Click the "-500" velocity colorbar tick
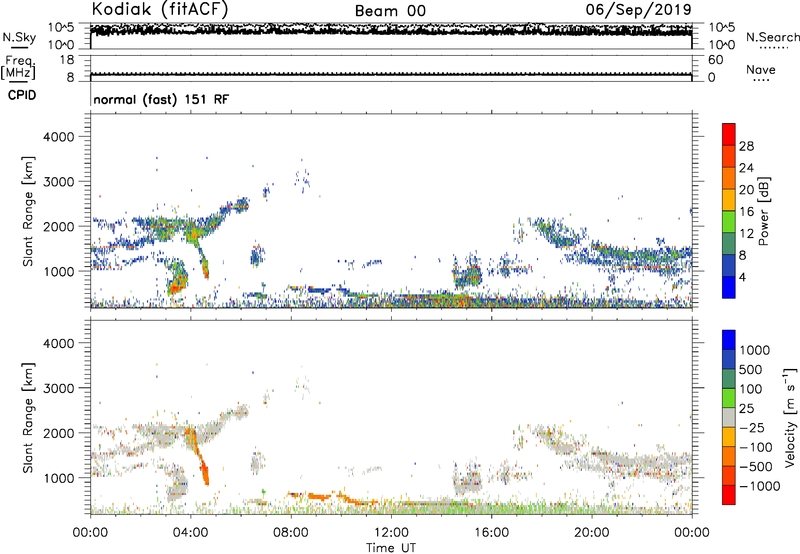Viewport: 800px width, 554px height. pos(755,467)
